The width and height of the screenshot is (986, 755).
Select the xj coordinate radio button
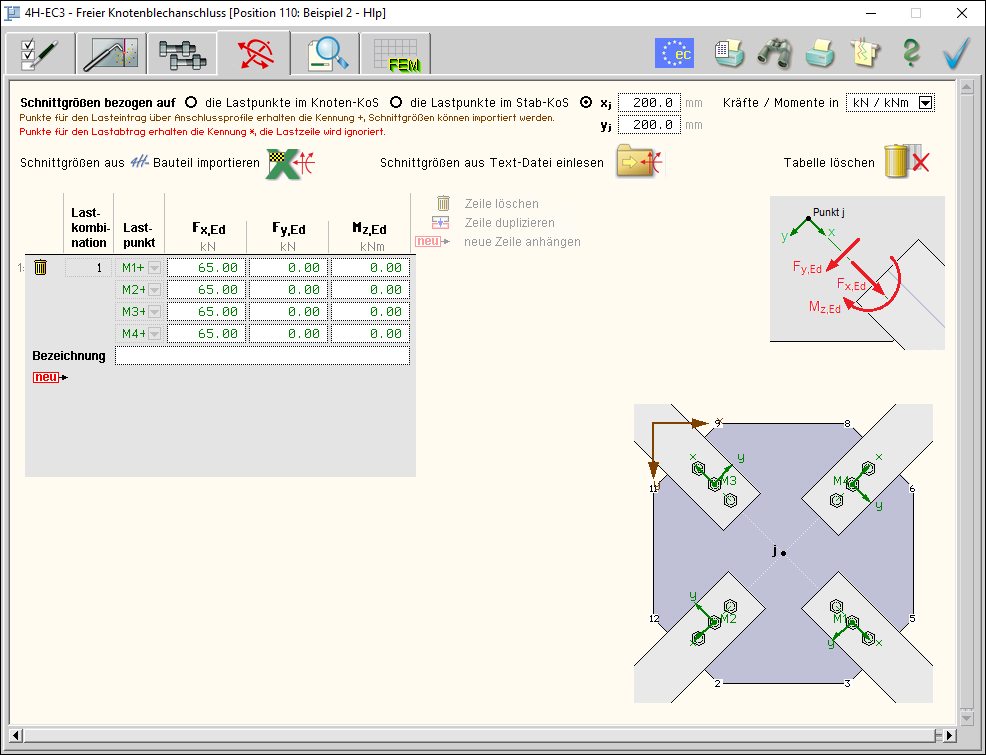(586, 102)
